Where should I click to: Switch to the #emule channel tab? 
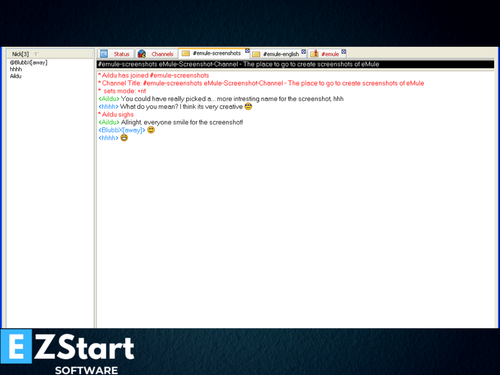[x=327, y=54]
